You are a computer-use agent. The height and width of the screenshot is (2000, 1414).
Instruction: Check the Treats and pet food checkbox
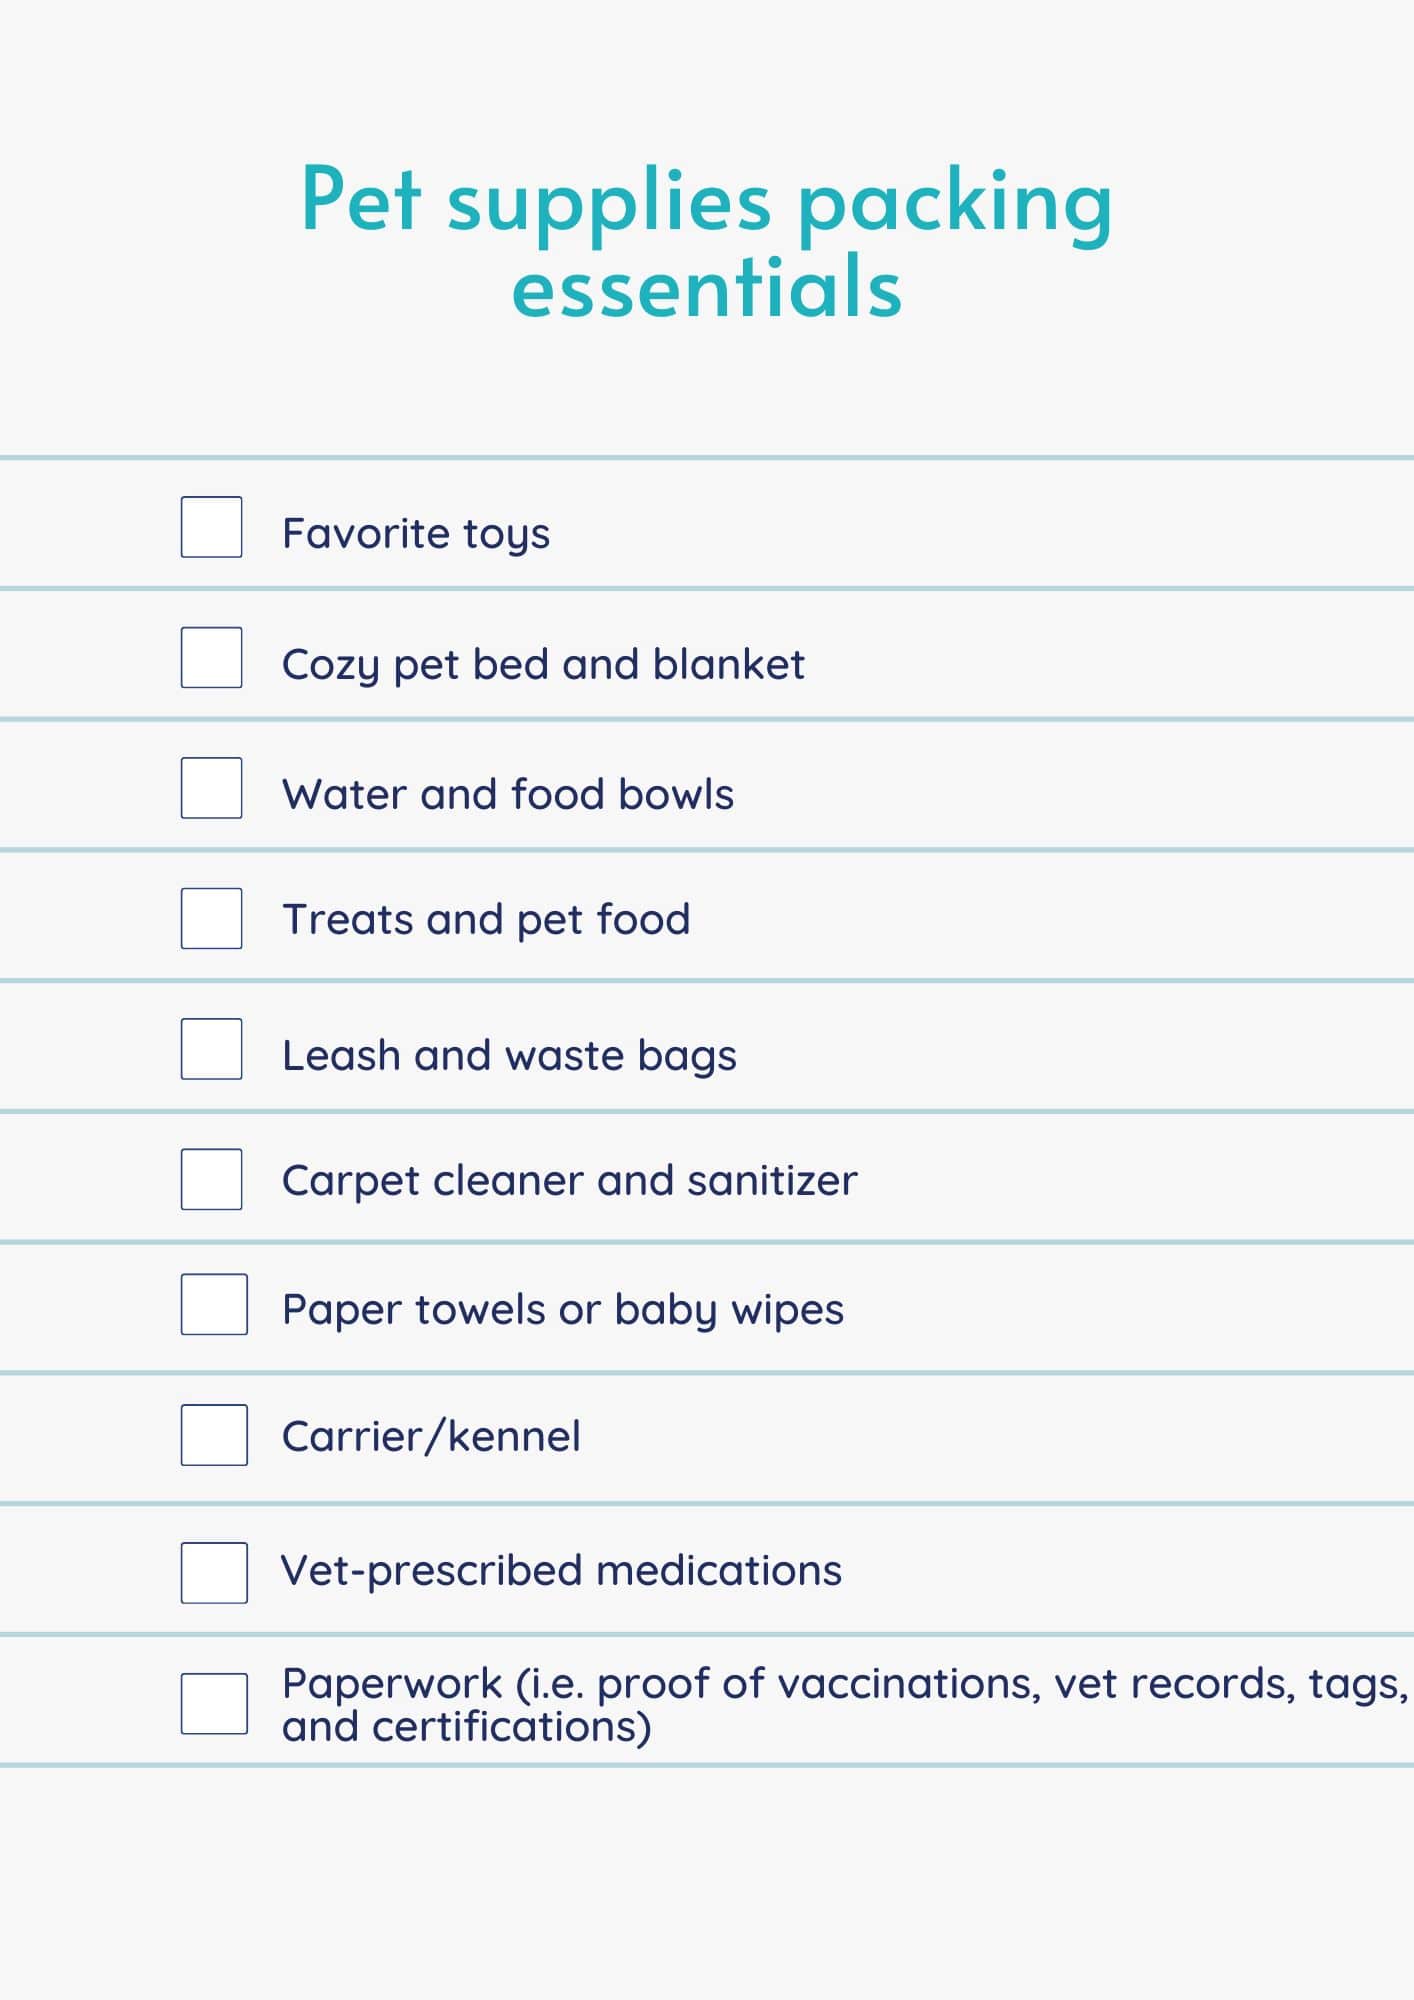point(211,918)
